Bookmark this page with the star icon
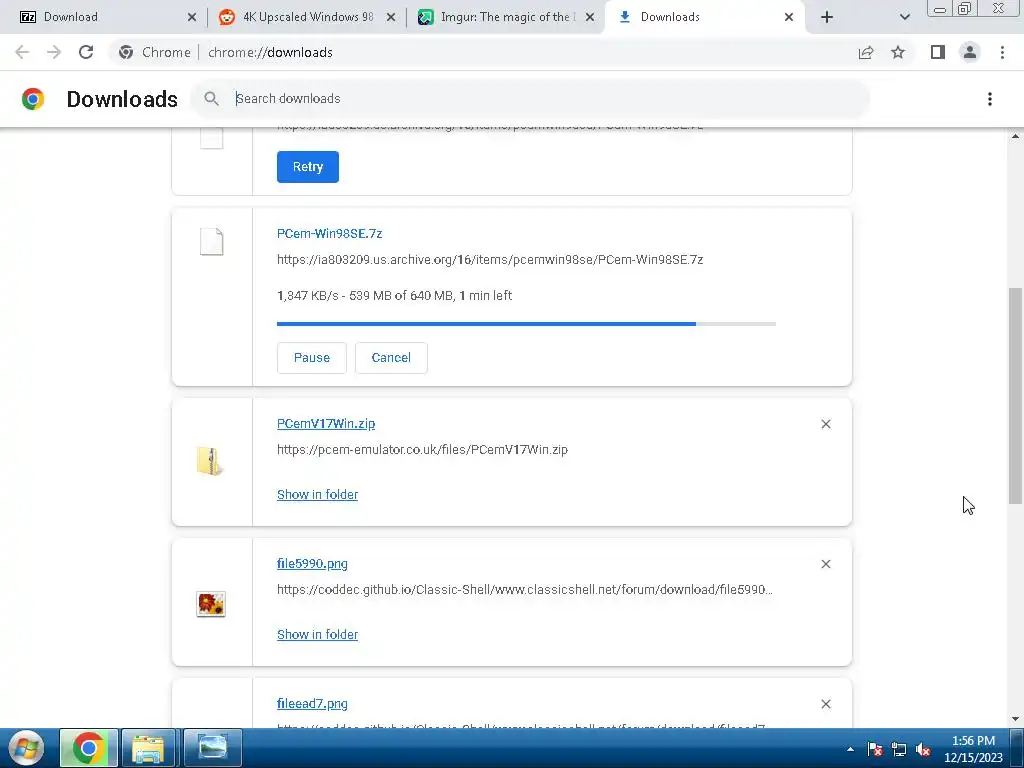Screen dimensions: 1024x768 [898, 52]
